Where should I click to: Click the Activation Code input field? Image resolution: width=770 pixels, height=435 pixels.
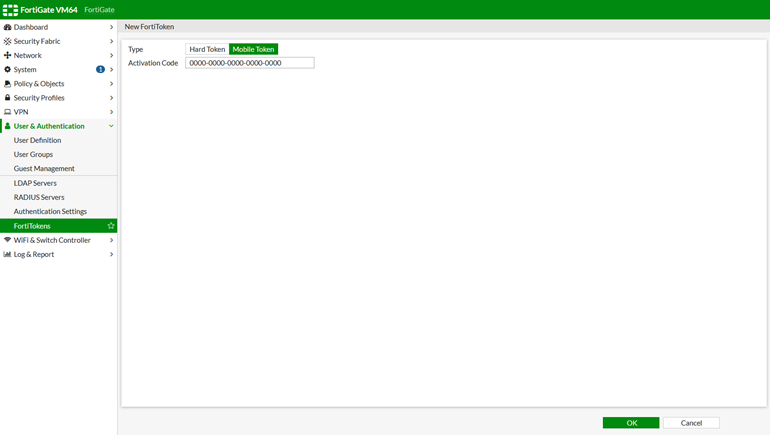click(x=249, y=63)
